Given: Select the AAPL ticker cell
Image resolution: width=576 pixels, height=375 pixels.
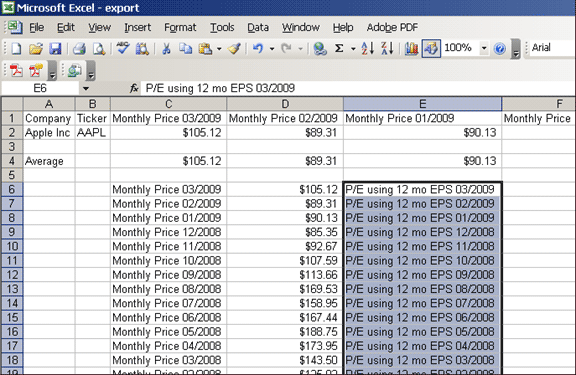Looking at the screenshot, I should 93,133.
